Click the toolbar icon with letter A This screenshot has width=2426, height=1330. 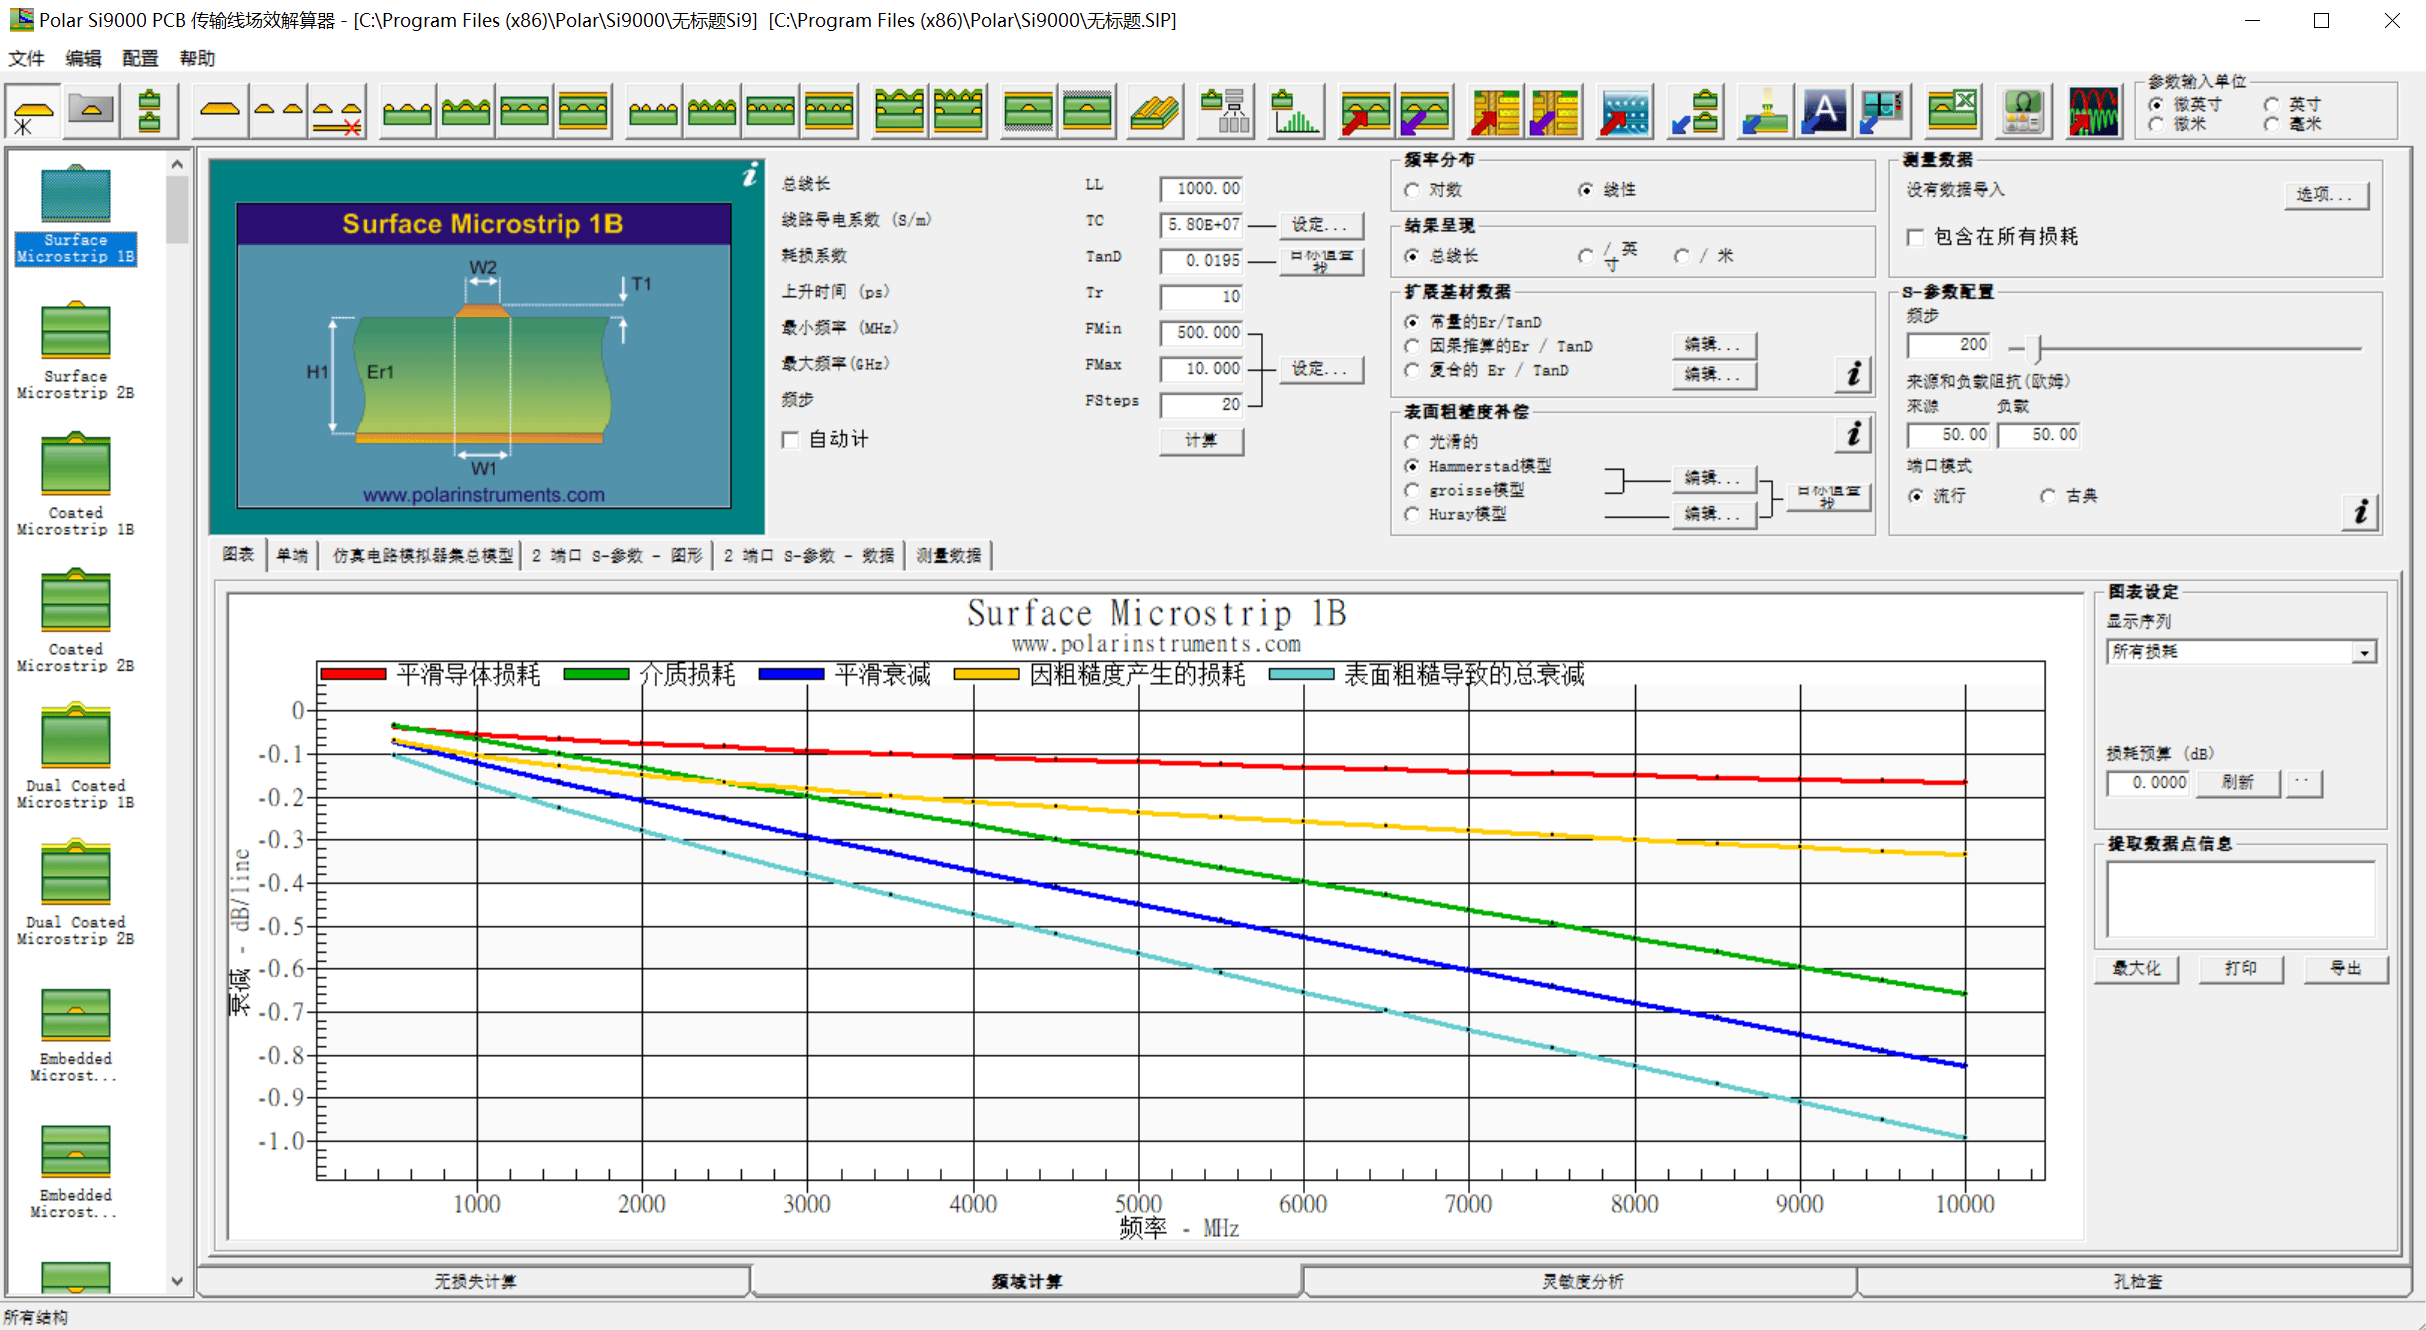pos(1824,112)
